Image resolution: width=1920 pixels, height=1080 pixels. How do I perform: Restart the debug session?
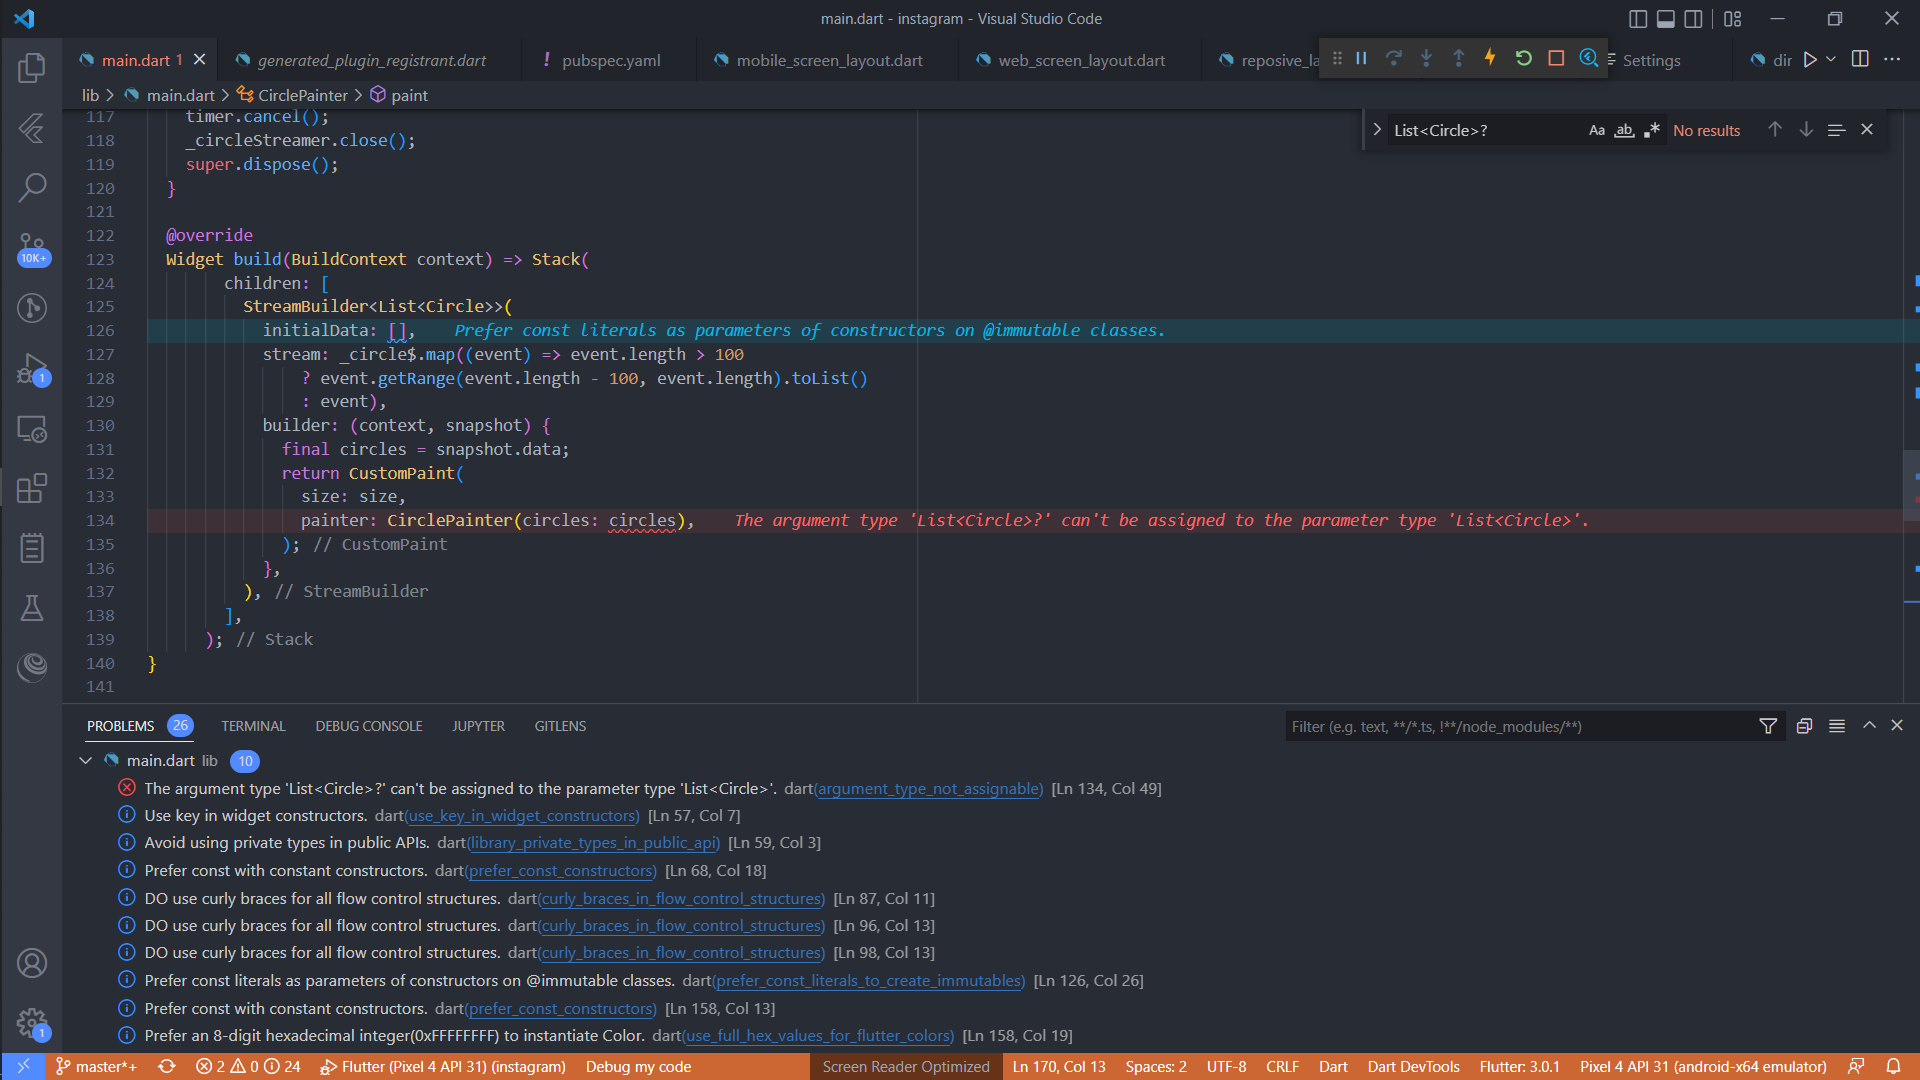pyautogui.click(x=1523, y=59)
